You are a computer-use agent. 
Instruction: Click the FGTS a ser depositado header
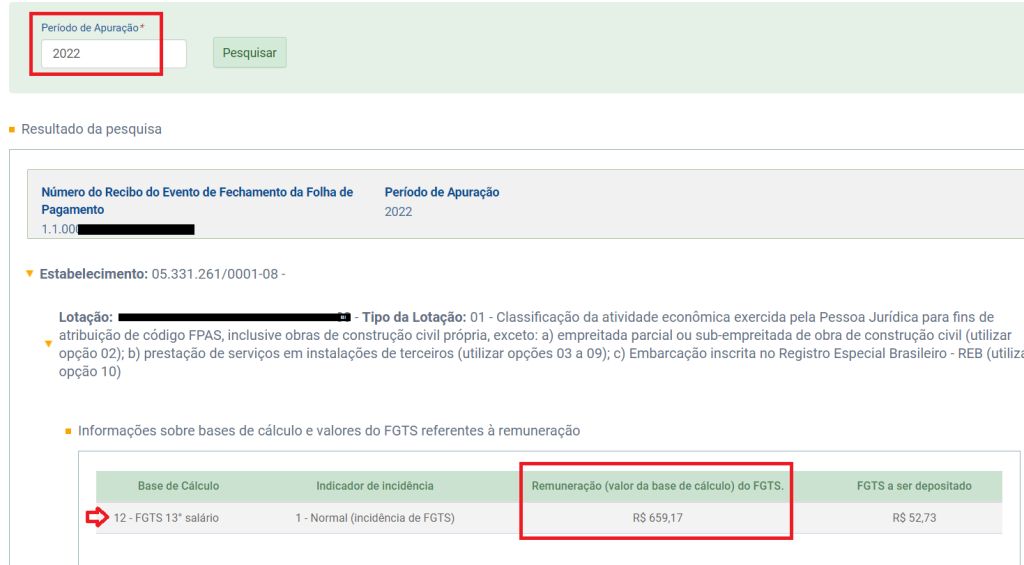click(914, 486)
